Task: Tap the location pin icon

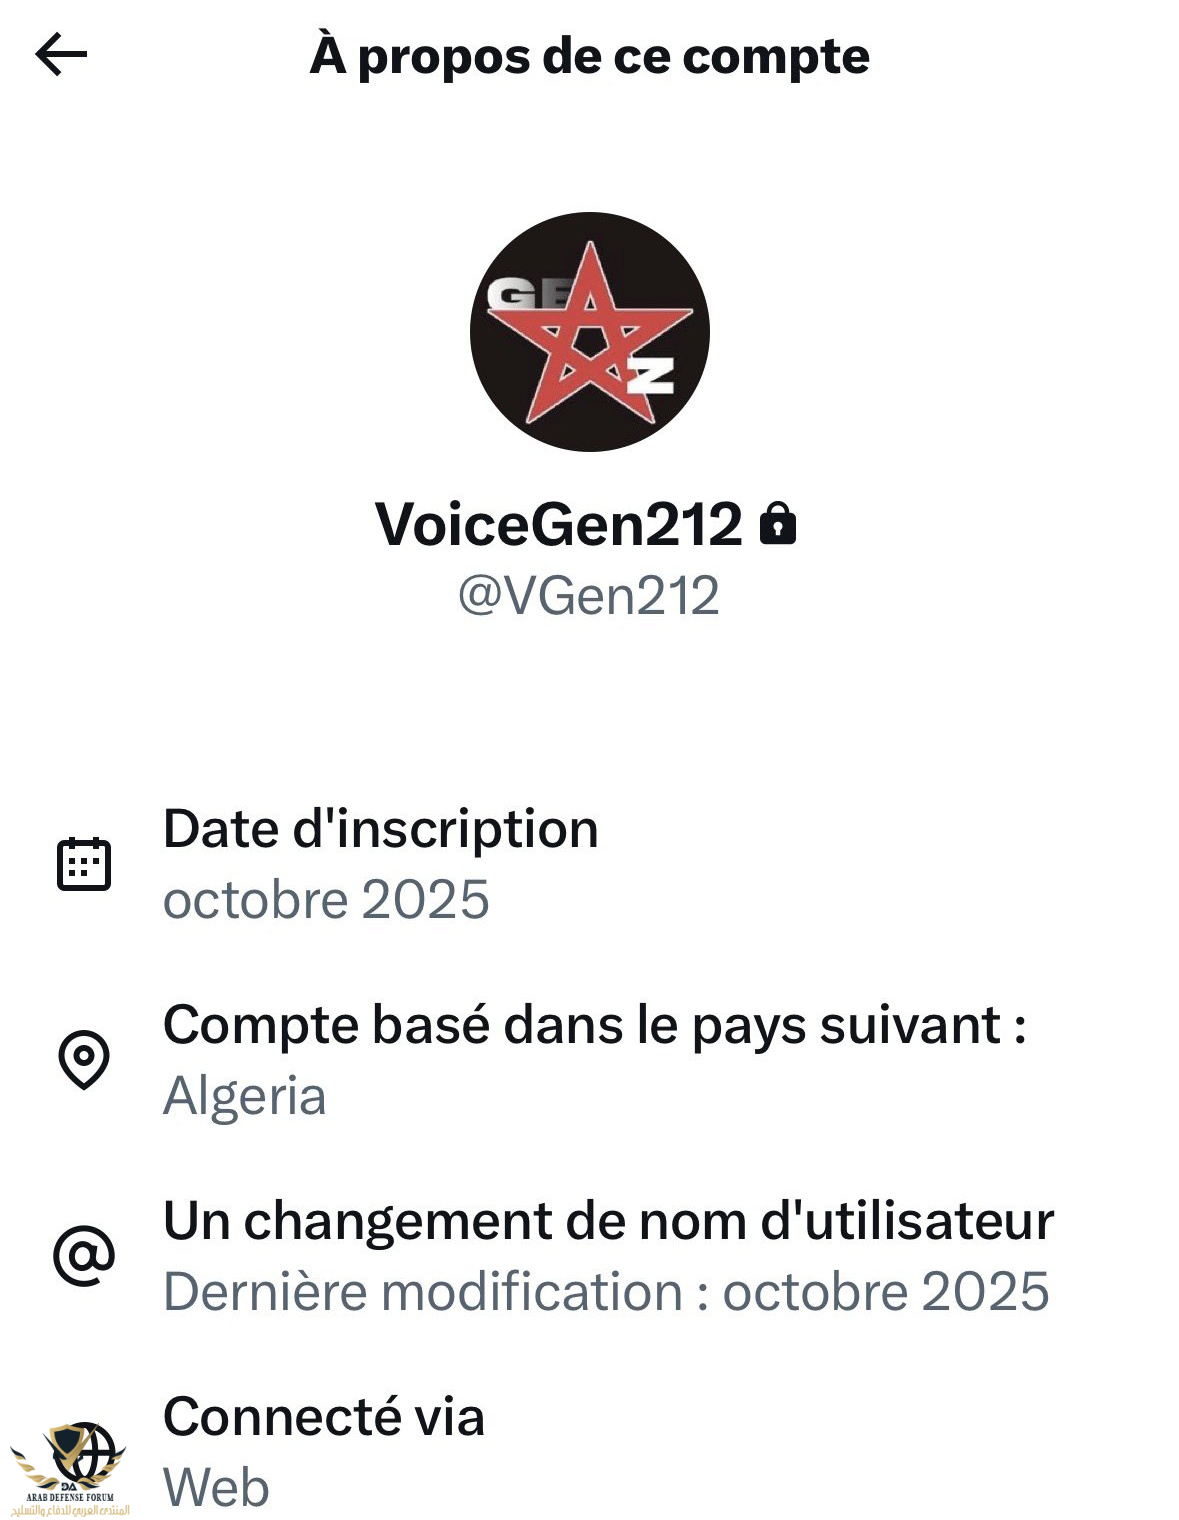Action: pyautogui.click(x=84, y=1059)
